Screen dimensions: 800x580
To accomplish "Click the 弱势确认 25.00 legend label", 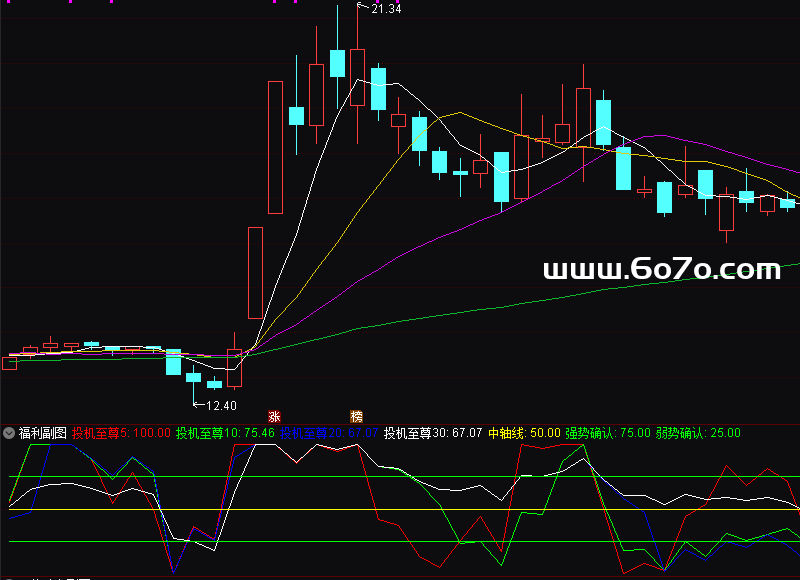I will 698,433.
